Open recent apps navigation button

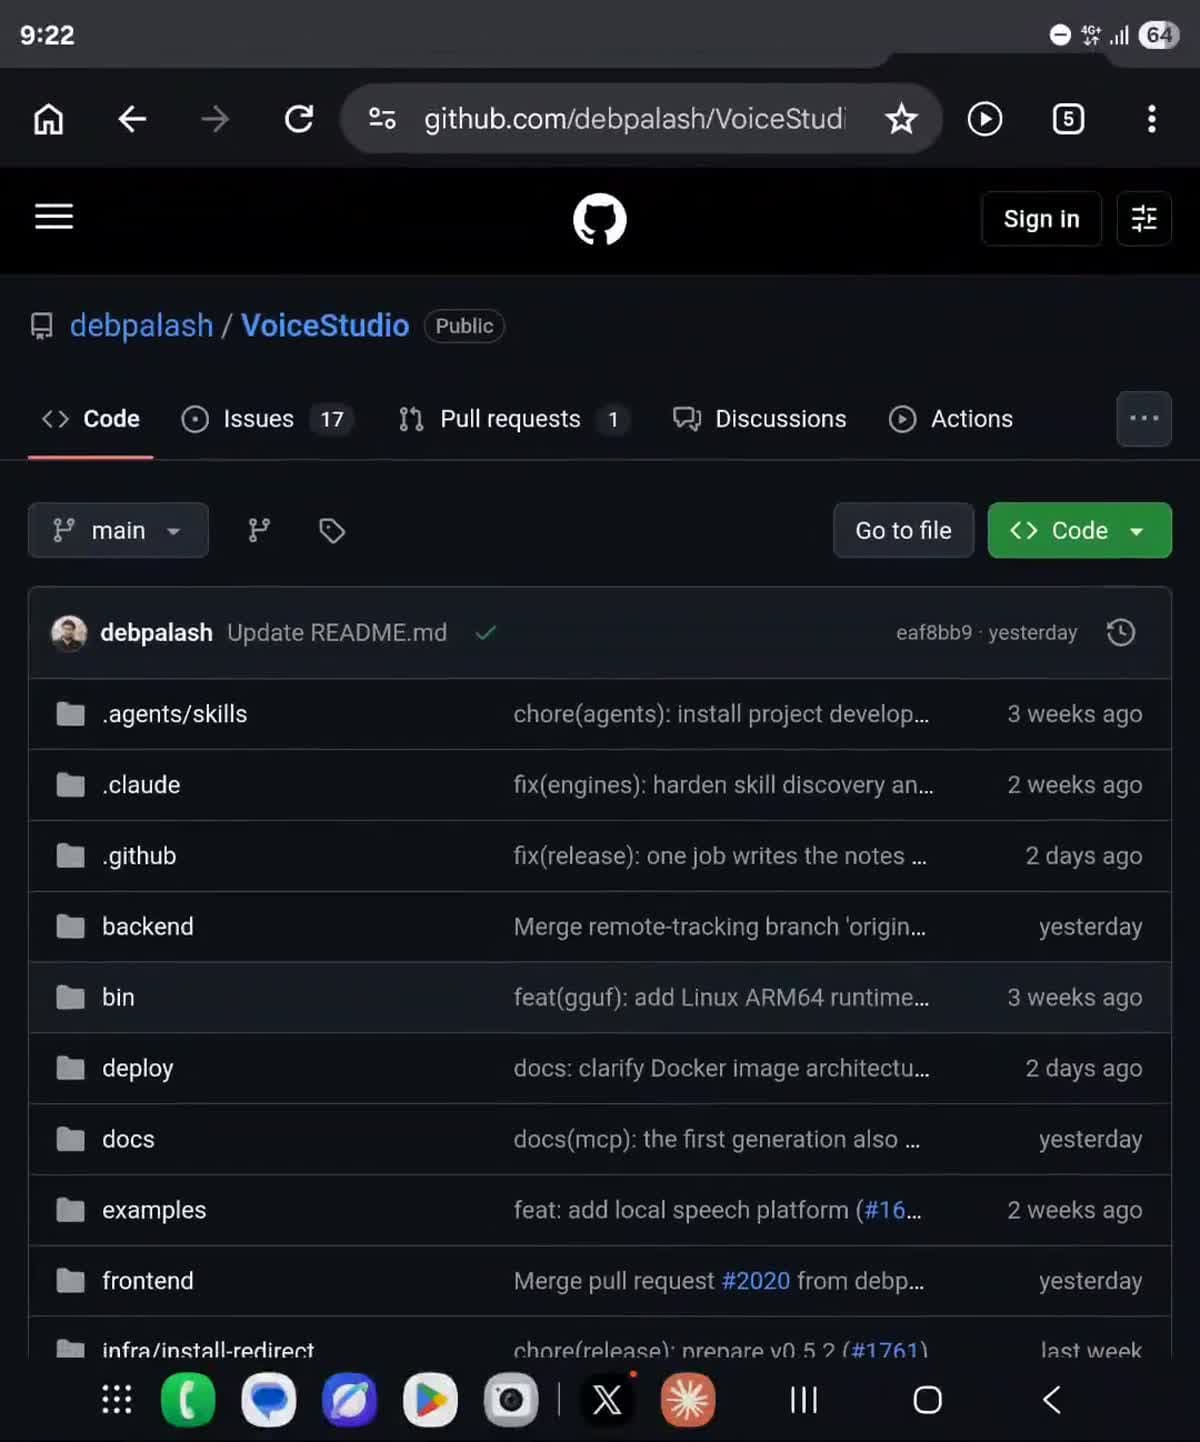click(804, 1400)
